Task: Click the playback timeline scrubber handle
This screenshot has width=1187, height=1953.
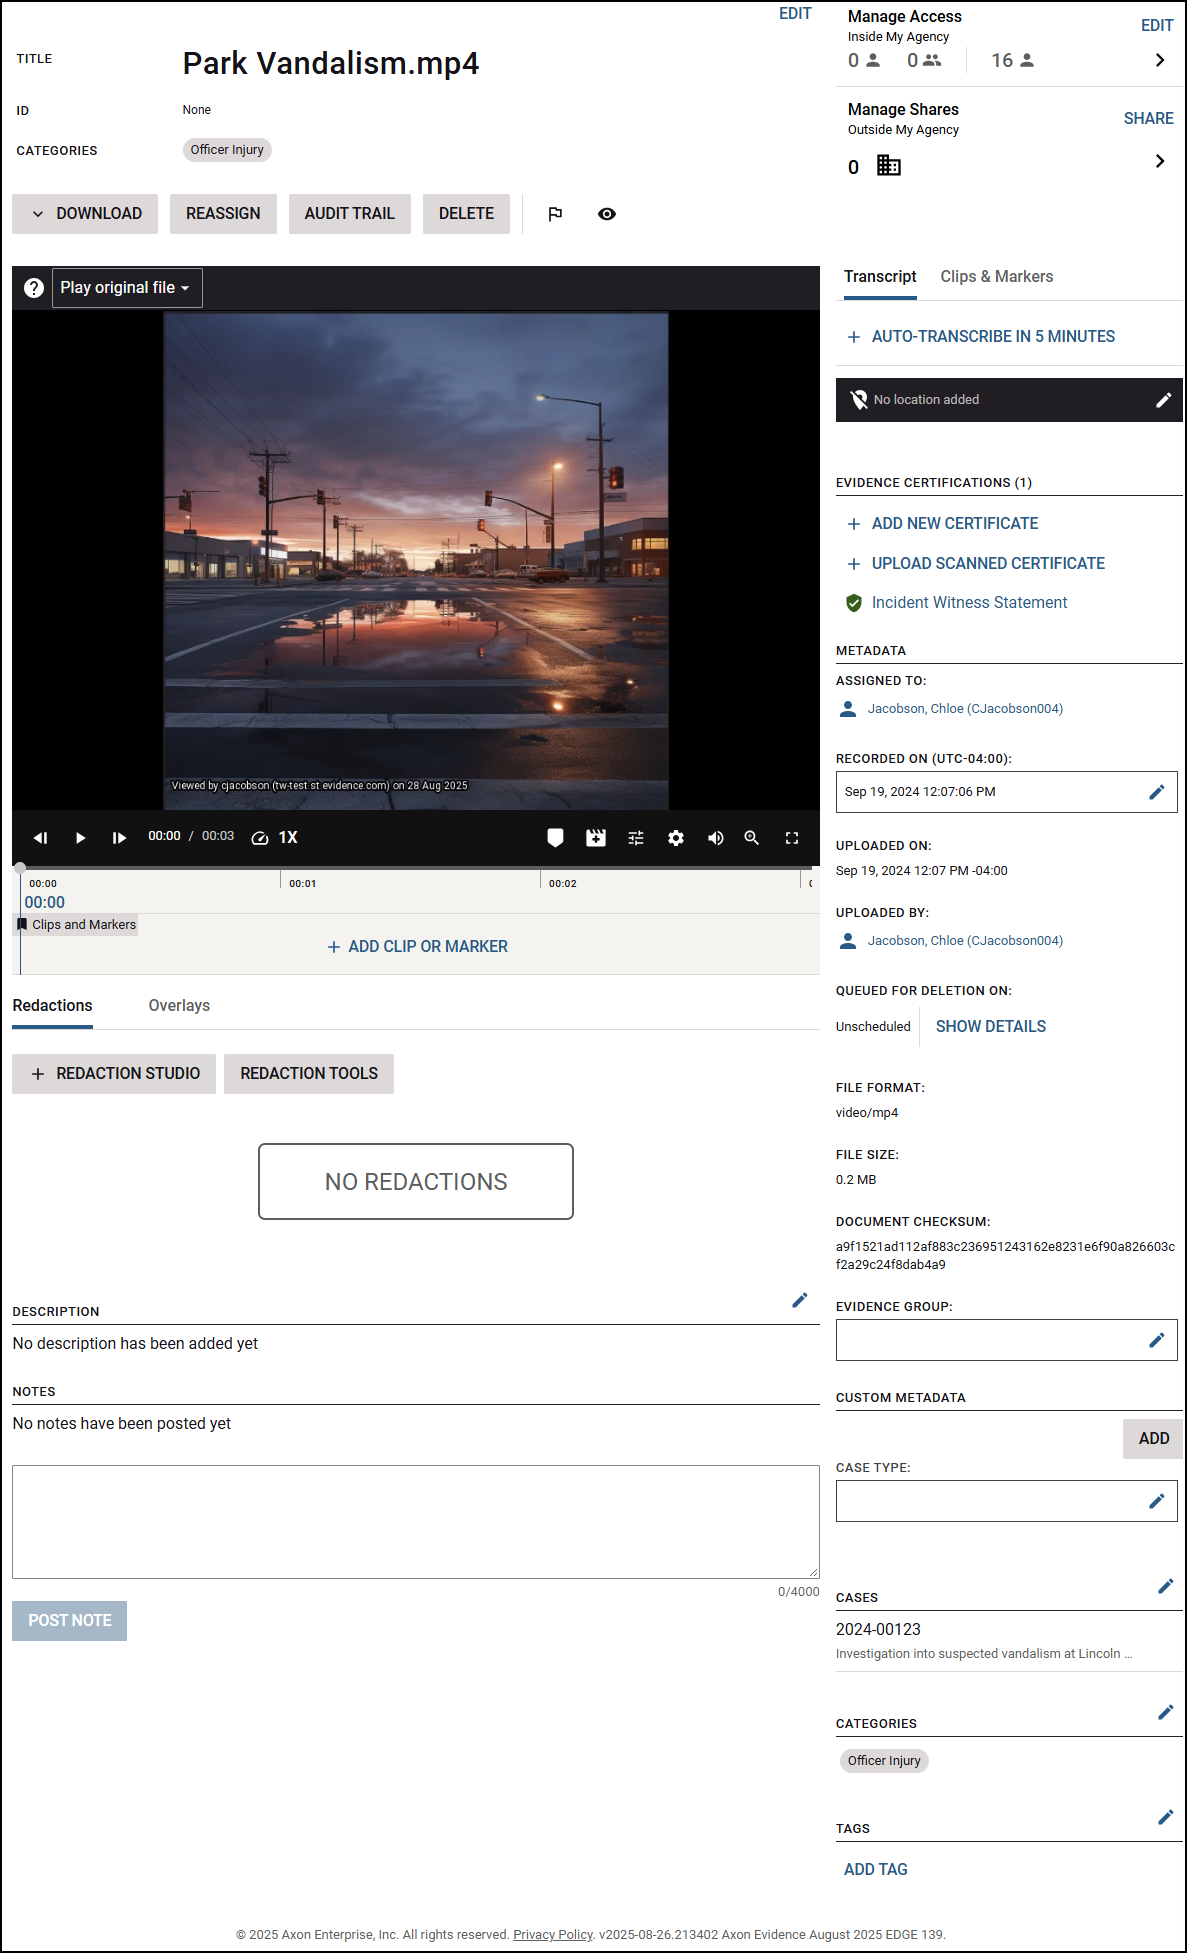Action: [20, 868]
